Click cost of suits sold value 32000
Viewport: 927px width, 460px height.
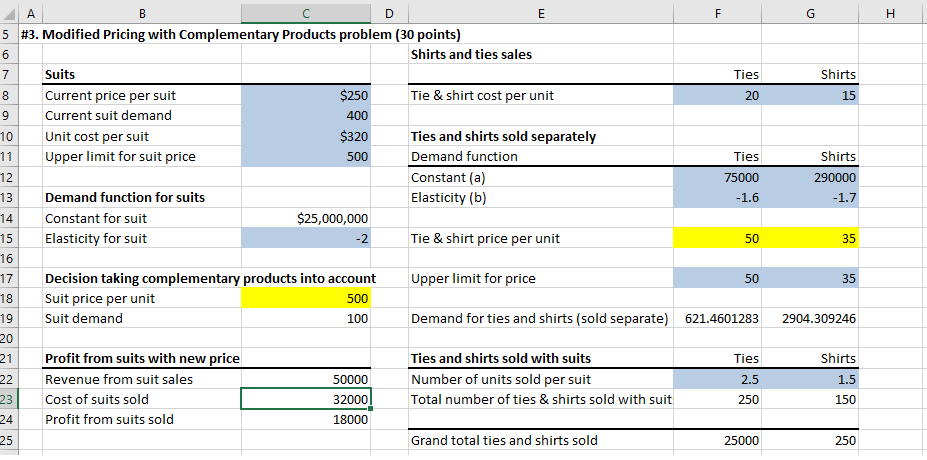point(306,400)
